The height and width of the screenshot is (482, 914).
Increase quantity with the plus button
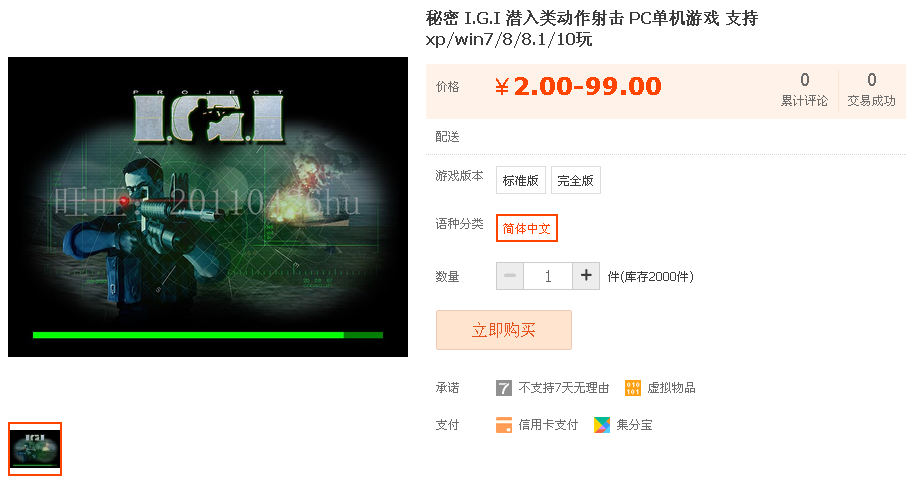[586, 276]
